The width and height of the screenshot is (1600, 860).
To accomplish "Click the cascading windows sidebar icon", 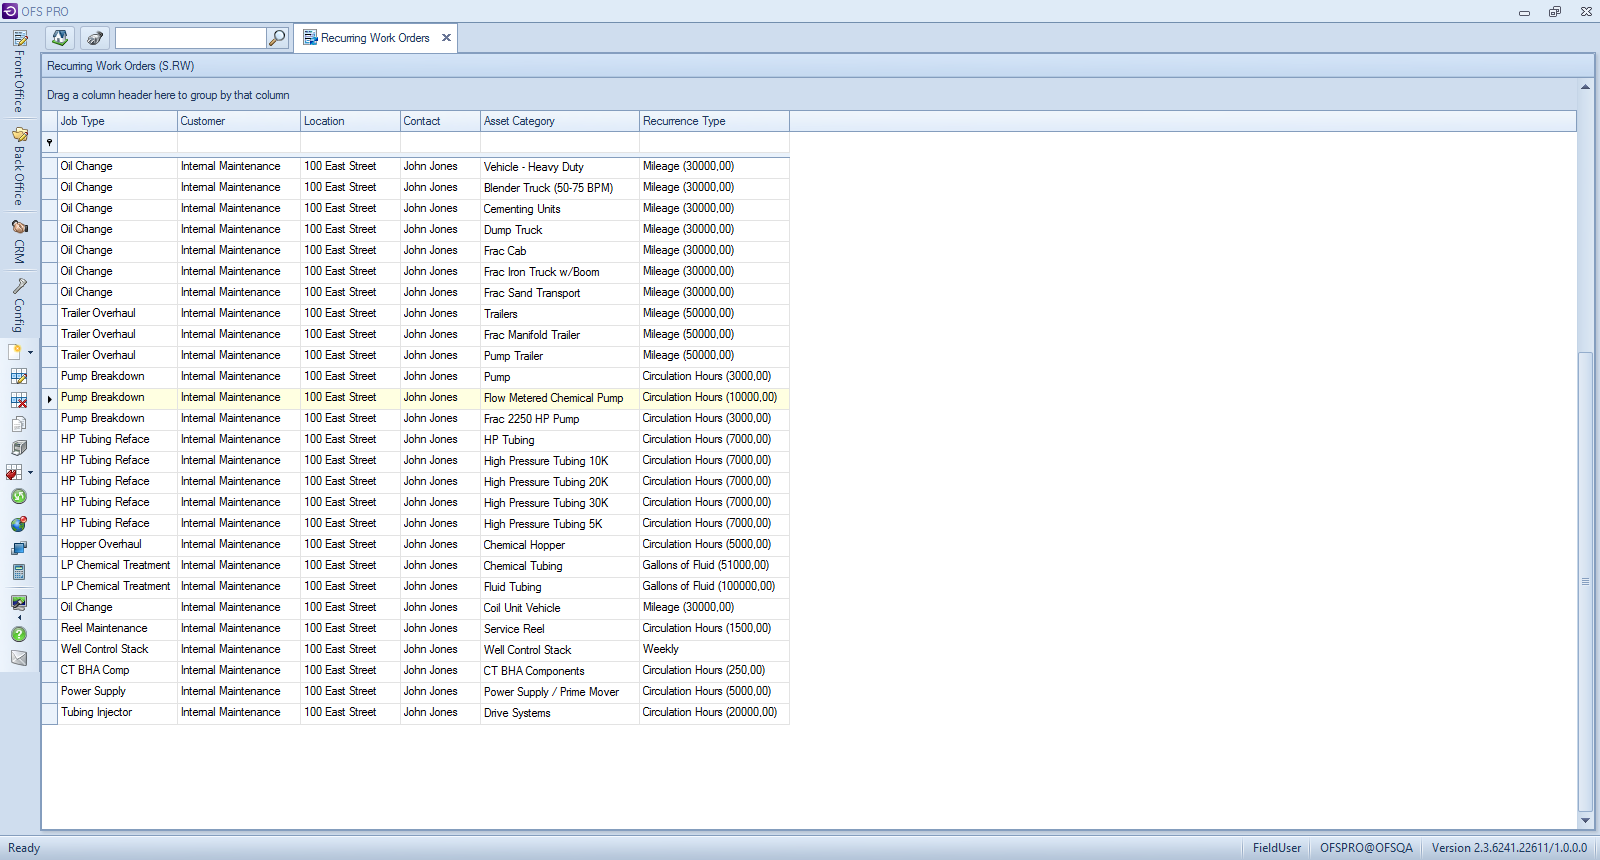I will coord(19,548).
